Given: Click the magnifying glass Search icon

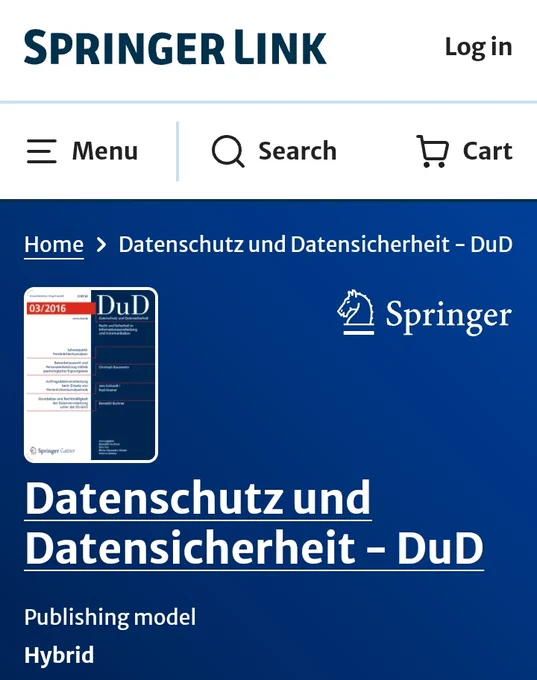Looking at the screenshot, I should pyautogui.click(x=228, y=151).
